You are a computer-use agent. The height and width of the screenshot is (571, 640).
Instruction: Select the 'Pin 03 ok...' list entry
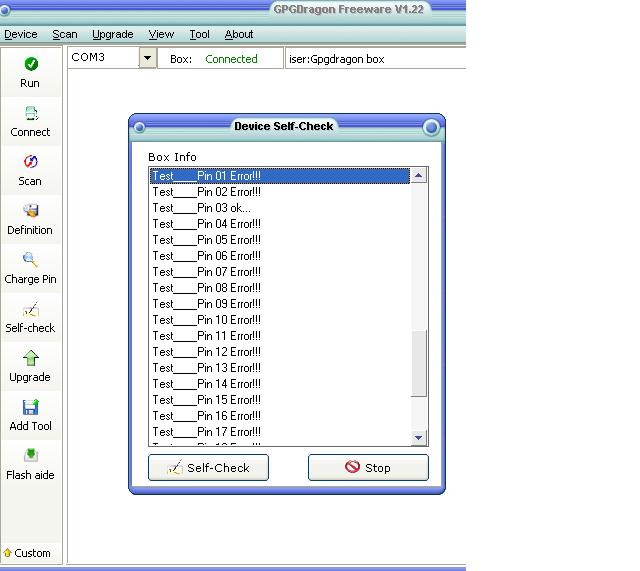point(202,208)
